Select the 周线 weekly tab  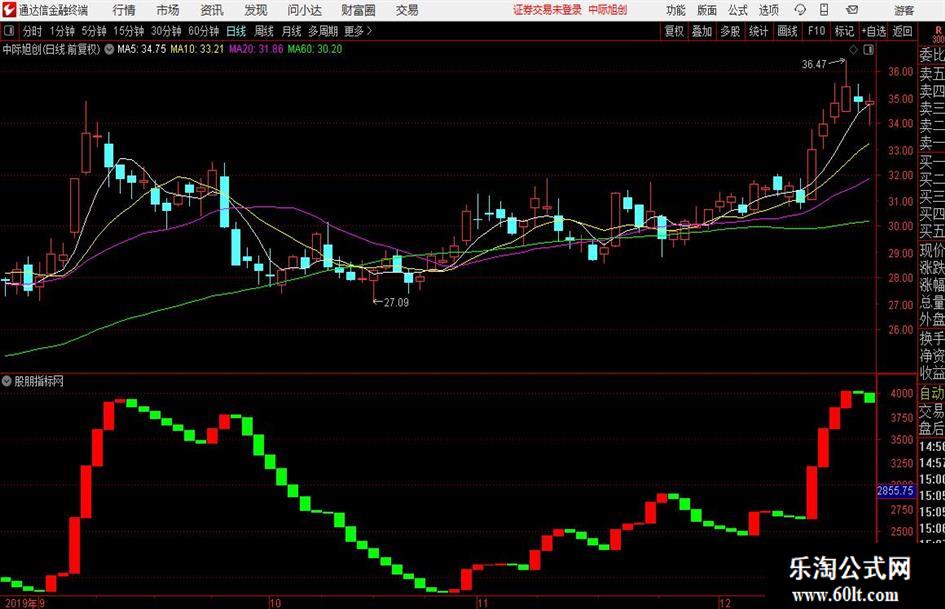pyautogui.click(x=263, y=31)
